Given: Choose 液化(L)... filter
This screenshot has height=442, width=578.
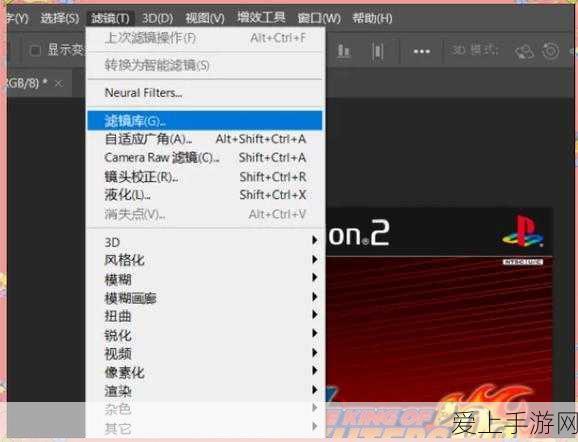Looking at the screenshot, I should click(x=205, y=195).
